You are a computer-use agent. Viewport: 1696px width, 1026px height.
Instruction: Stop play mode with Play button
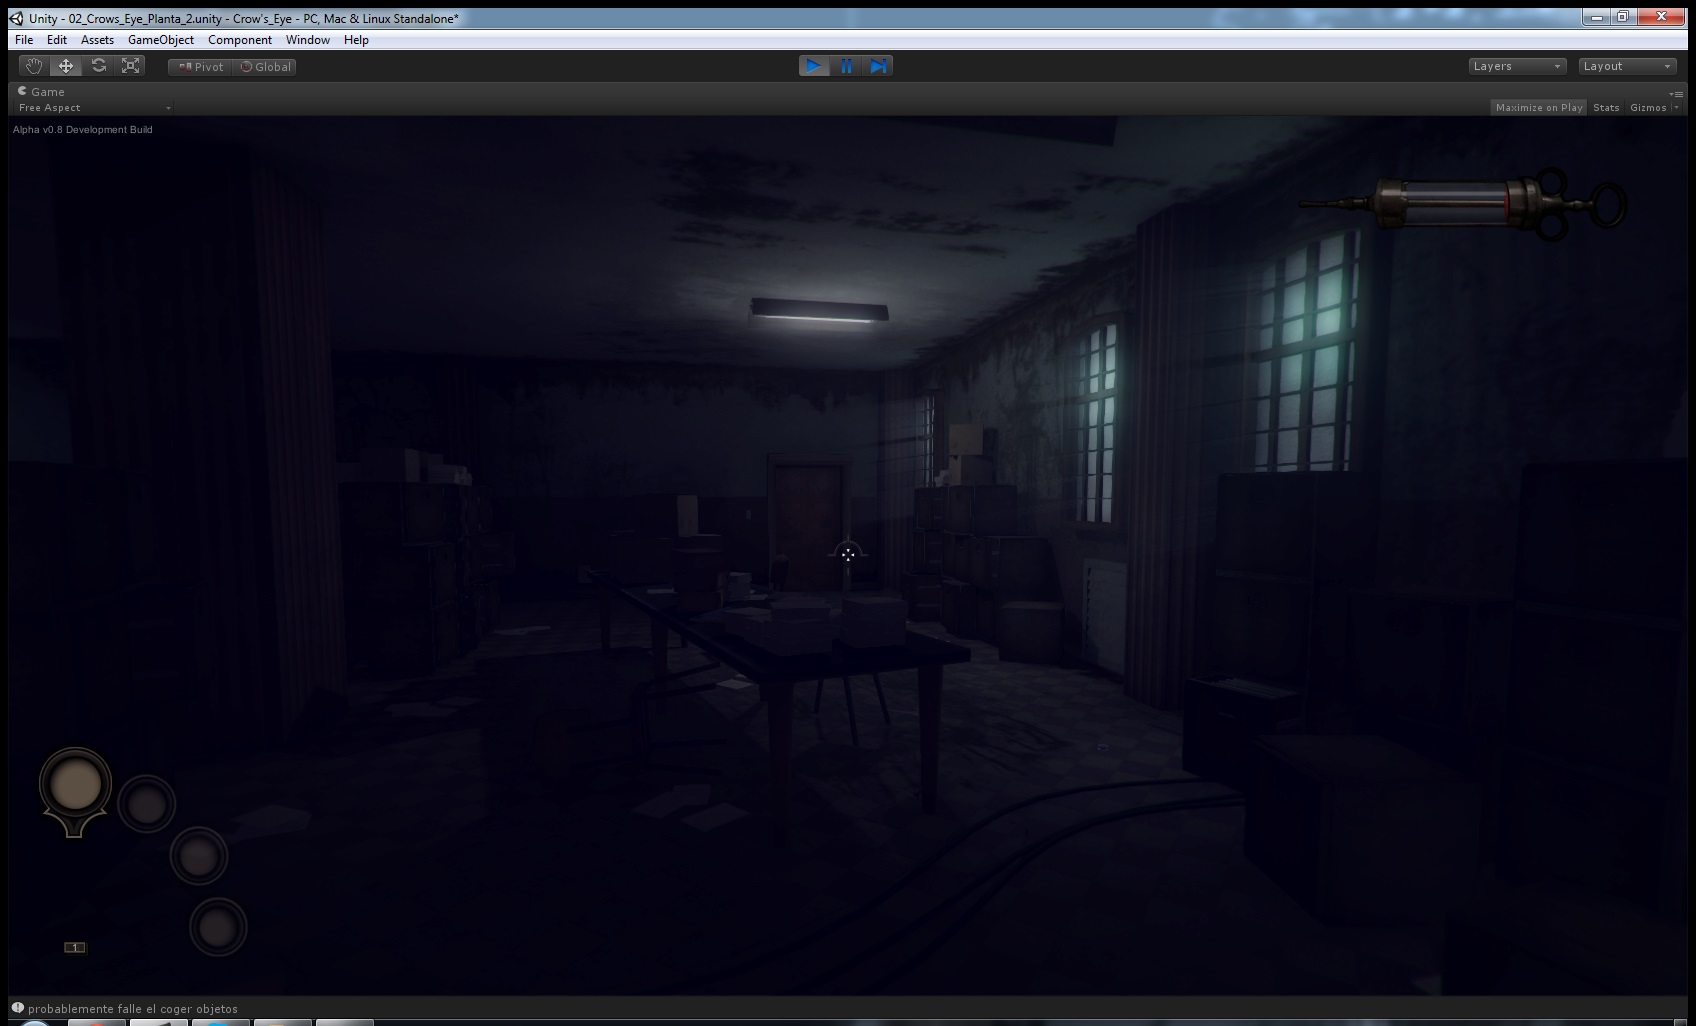(x=814, y=66)
